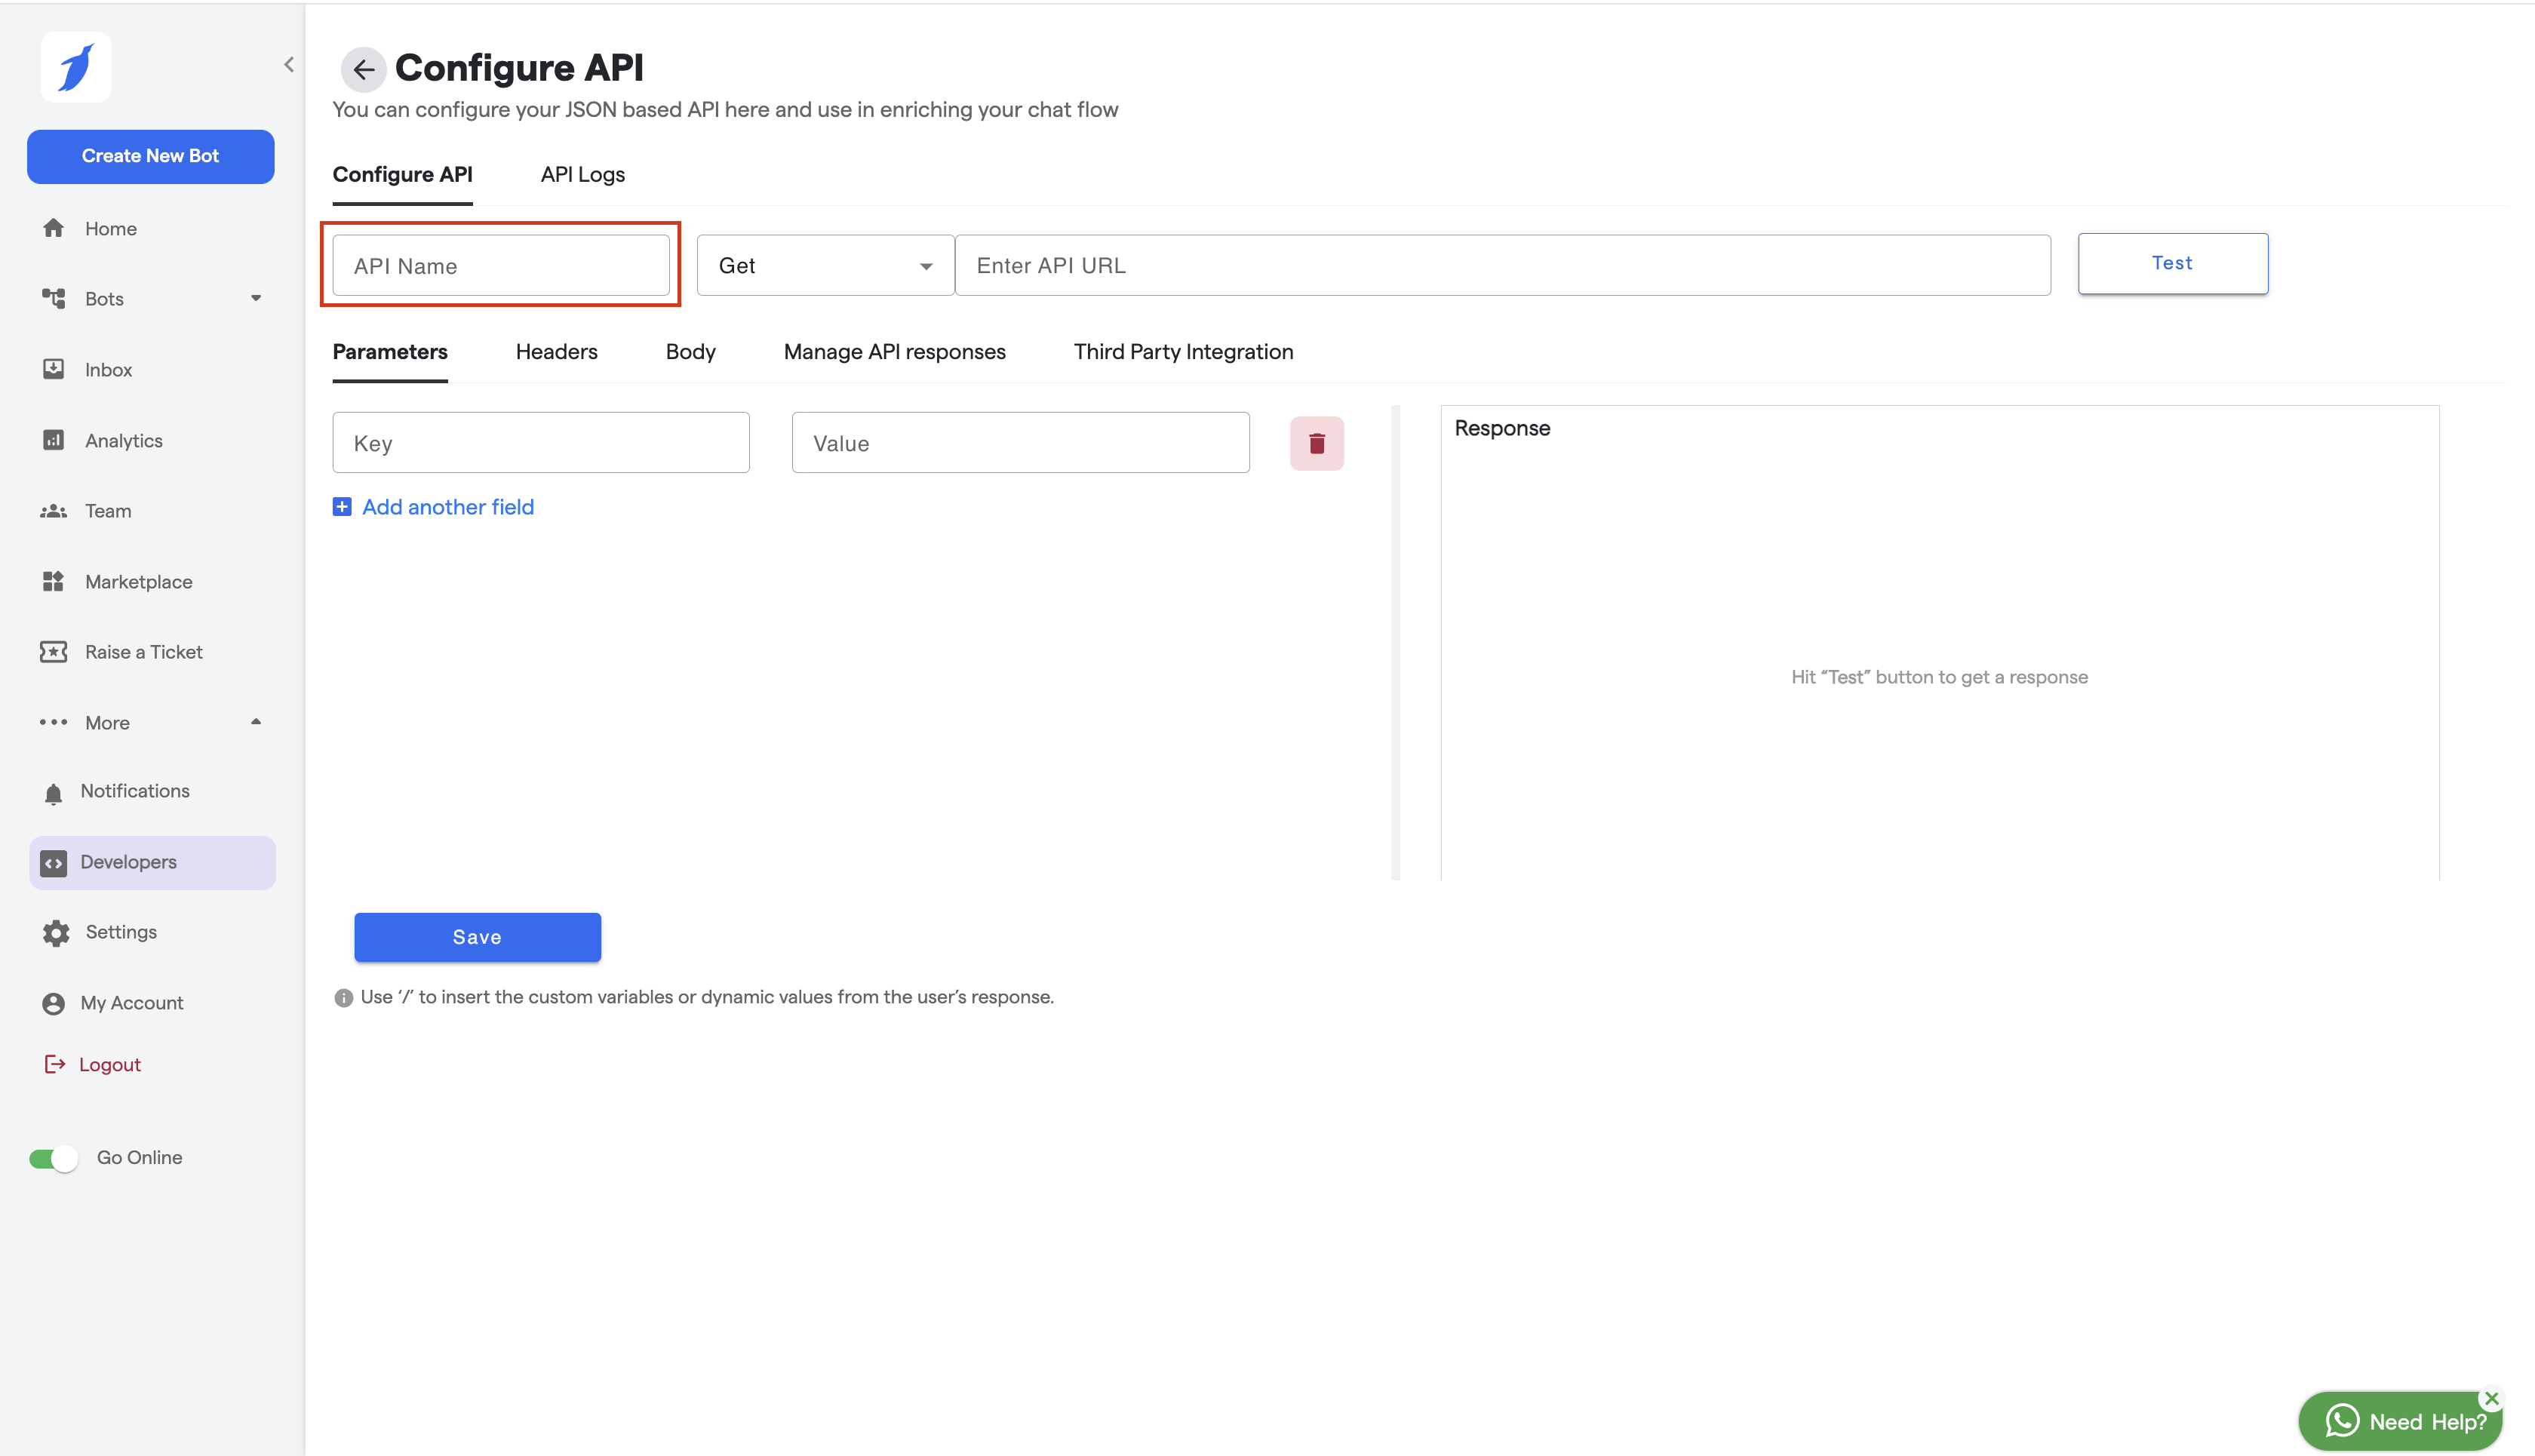Click the Home icon in sidebar
2535x1456 pixels.
point(54,228)
